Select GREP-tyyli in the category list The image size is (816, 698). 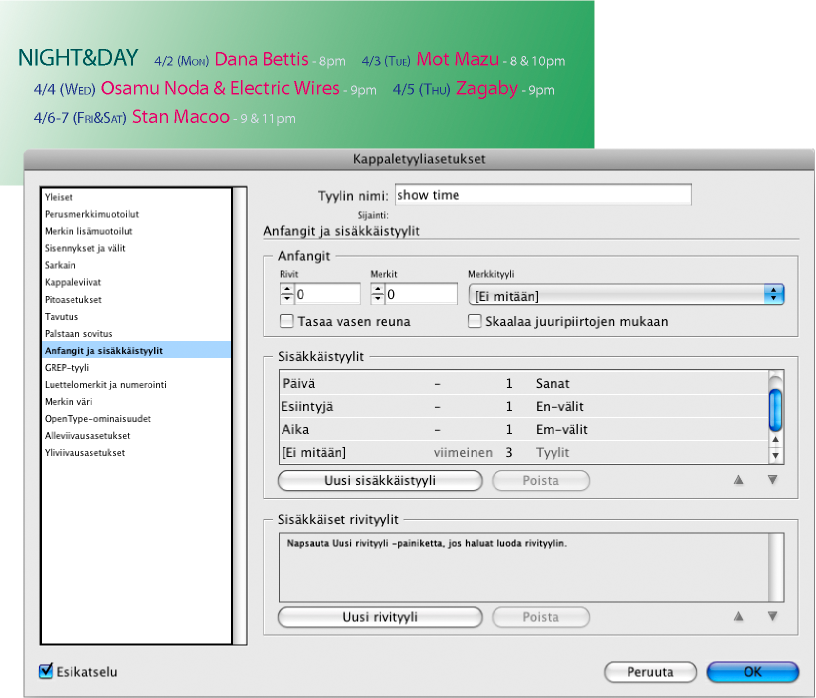pyautogui.click(x=68, y=368)
